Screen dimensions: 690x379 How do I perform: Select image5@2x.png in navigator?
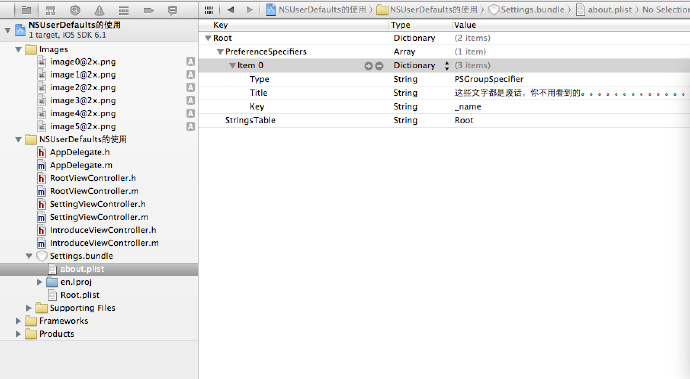pyautogui.click(x=83, y=126)
